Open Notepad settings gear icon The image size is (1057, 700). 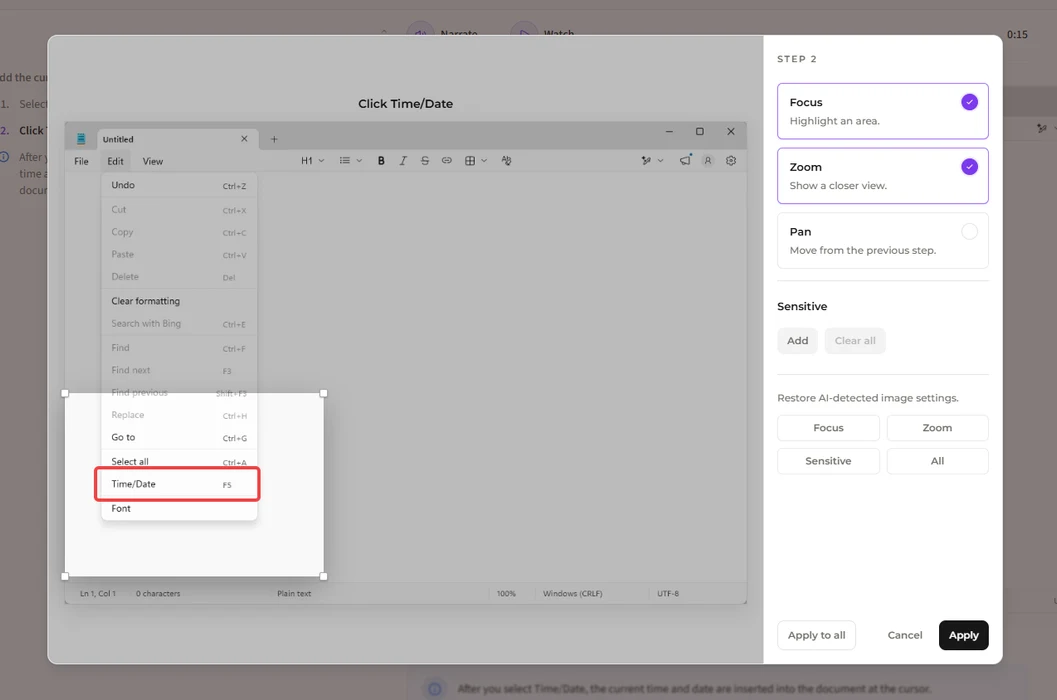pos(731,161)
